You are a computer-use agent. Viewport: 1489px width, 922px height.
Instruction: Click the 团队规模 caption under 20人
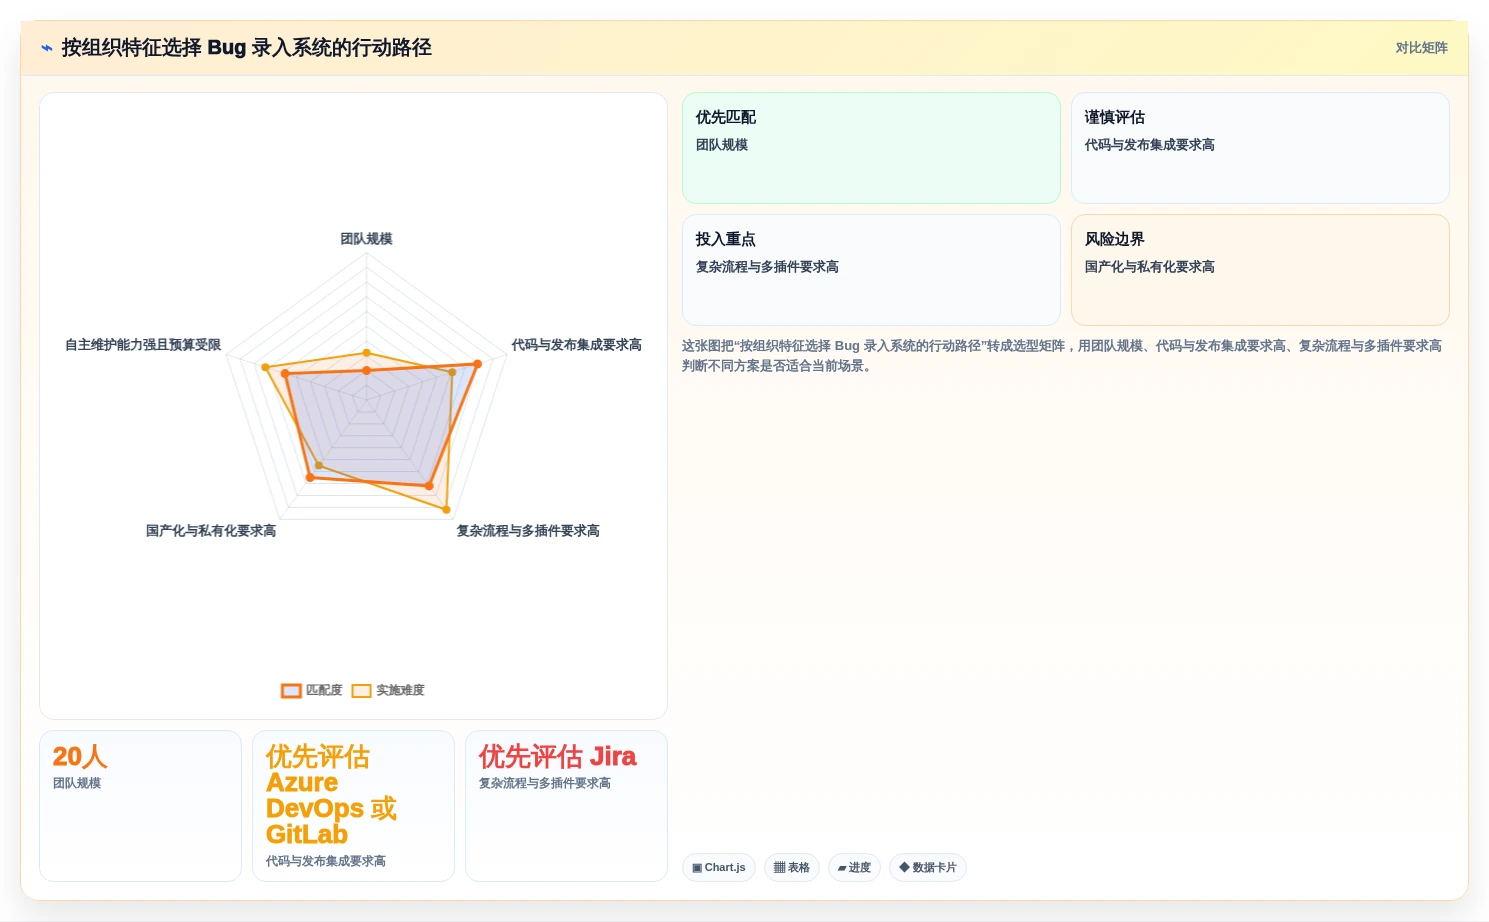coord(77,783)
